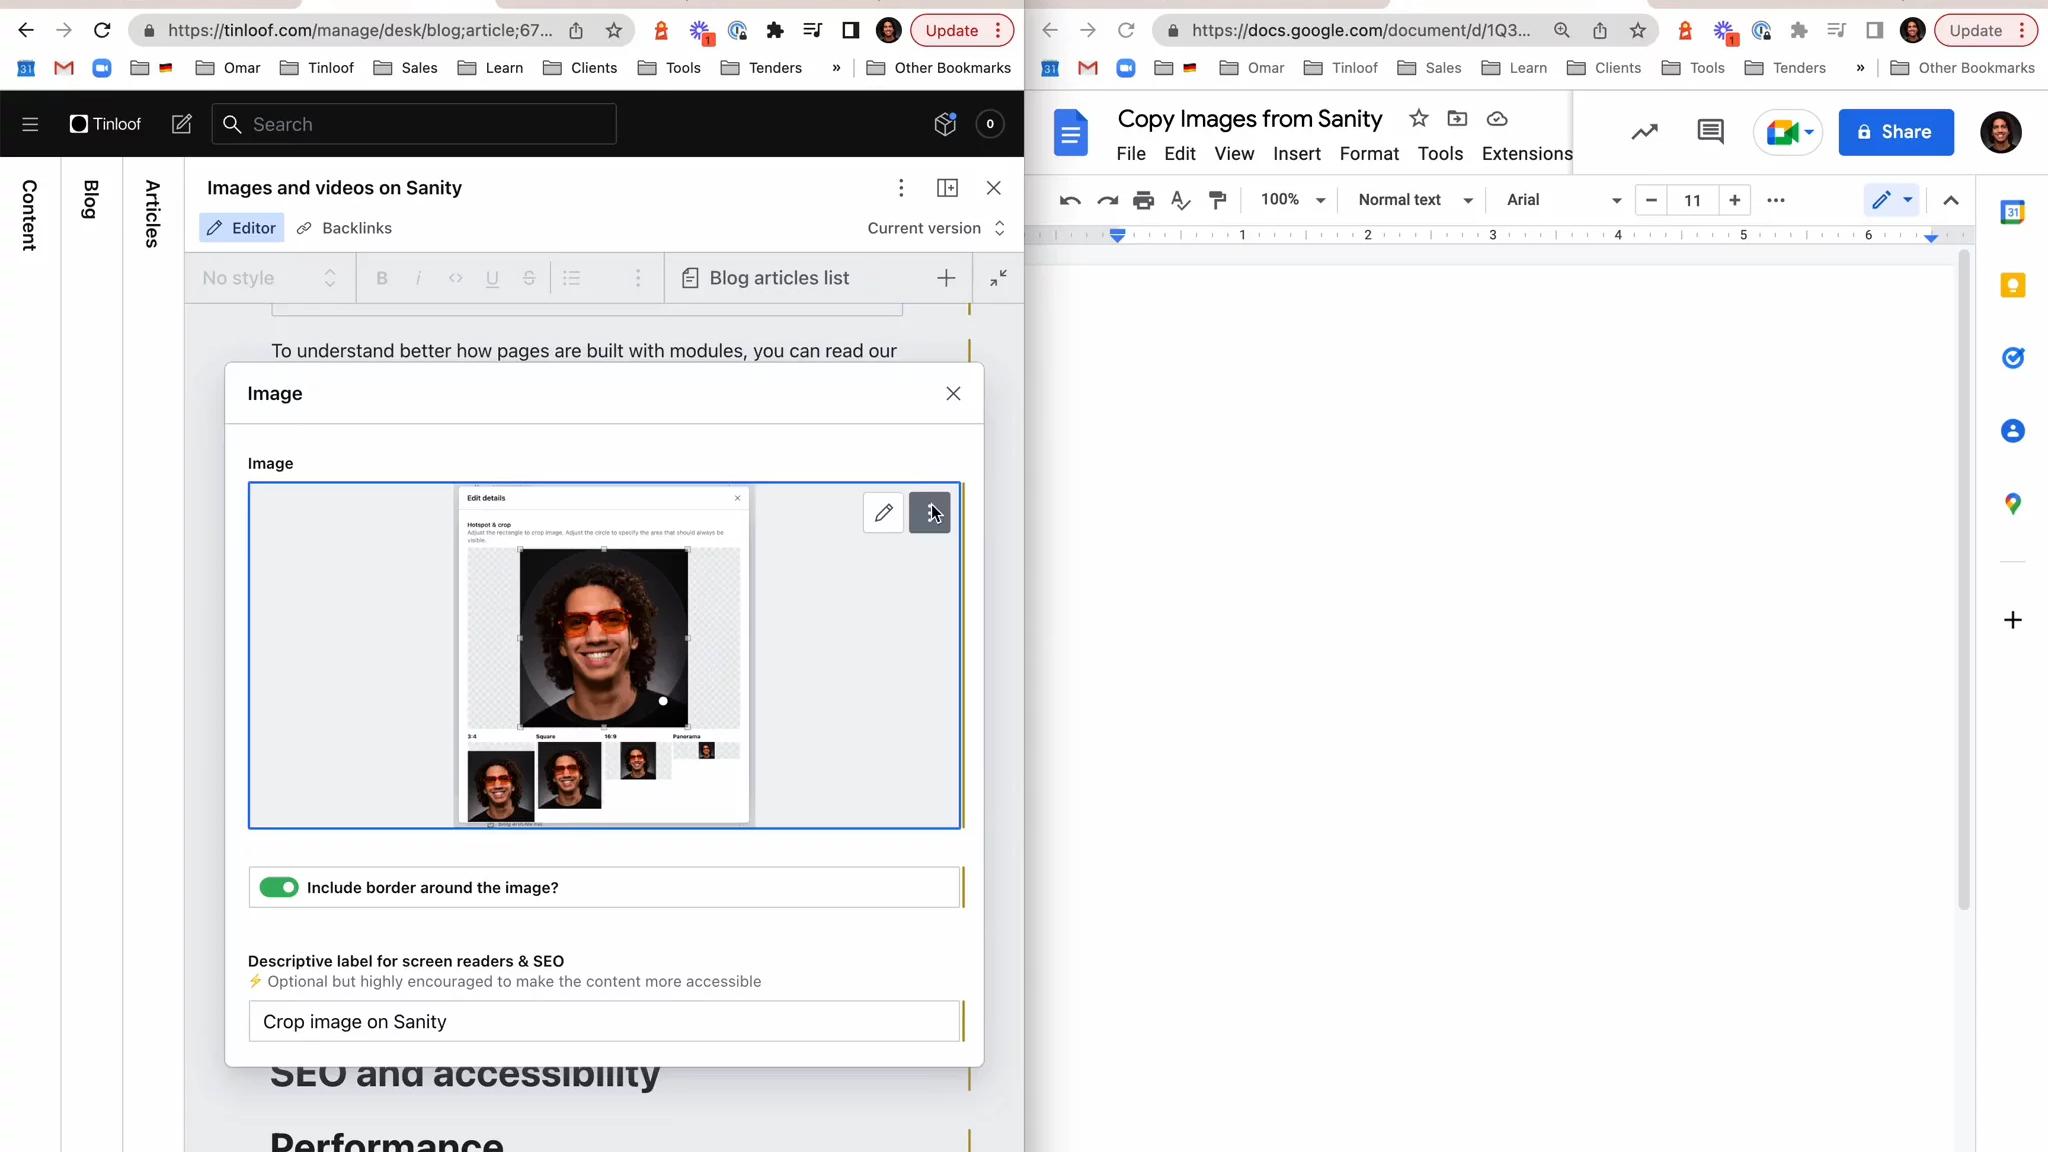Click the pencil edit icon on image

coord(883,513)
